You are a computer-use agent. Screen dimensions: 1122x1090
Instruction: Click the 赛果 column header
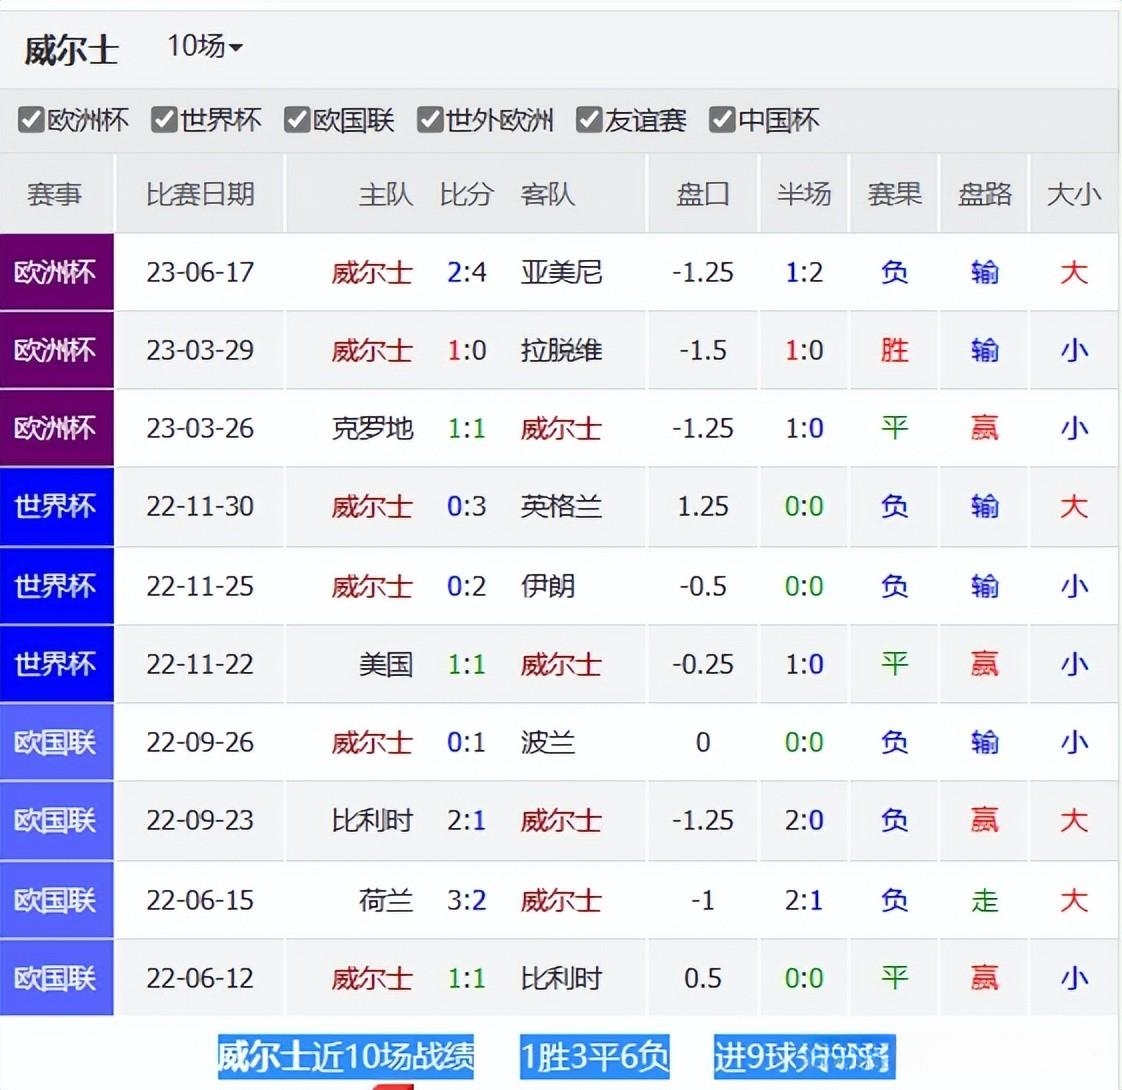pyautogui.click(x=894, y=194)
